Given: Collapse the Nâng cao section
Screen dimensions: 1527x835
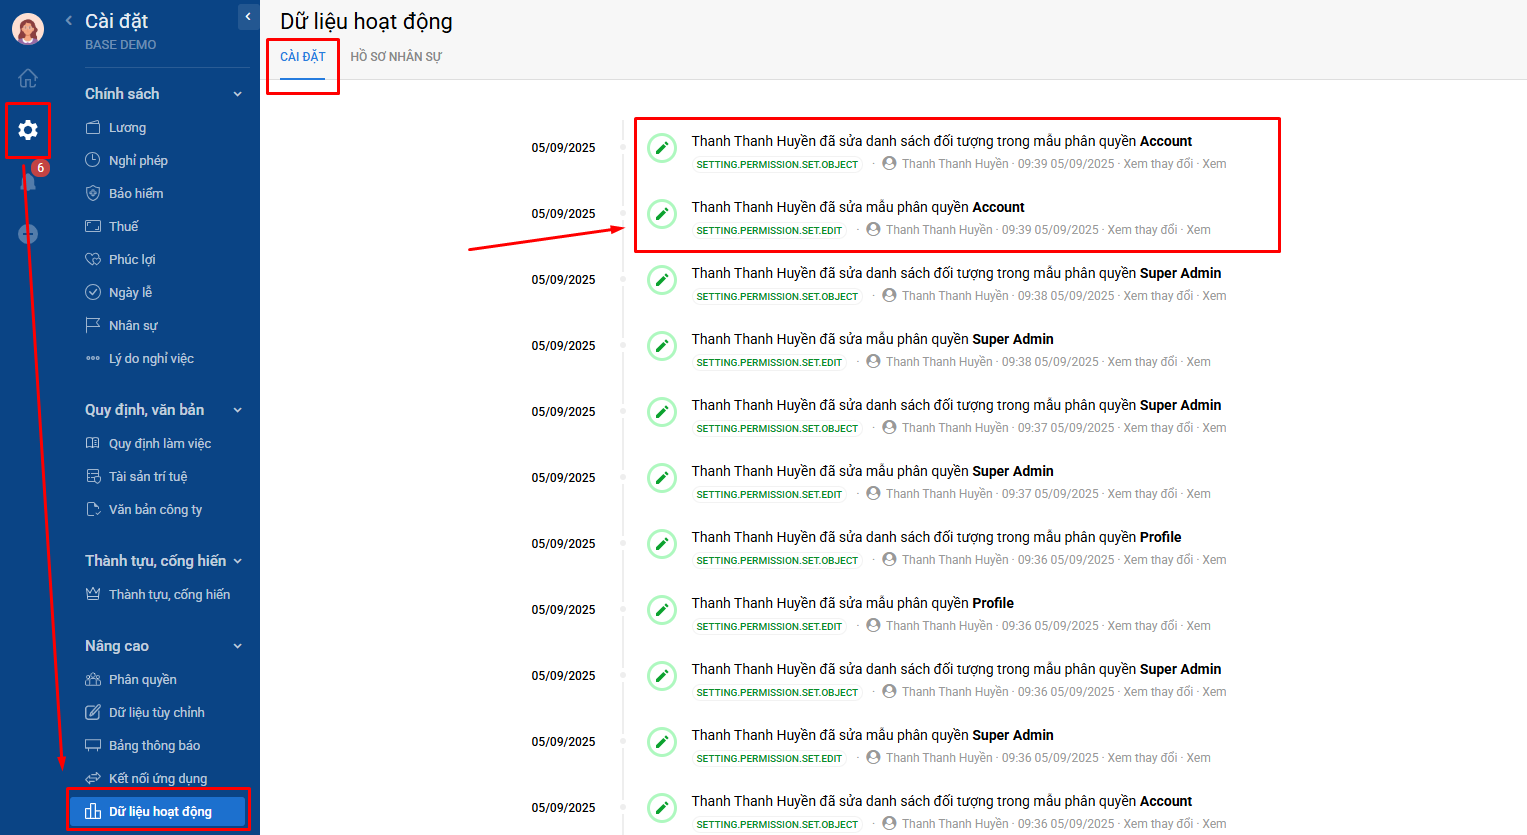Looking at the screenshot, I should [x=238, y=646].
